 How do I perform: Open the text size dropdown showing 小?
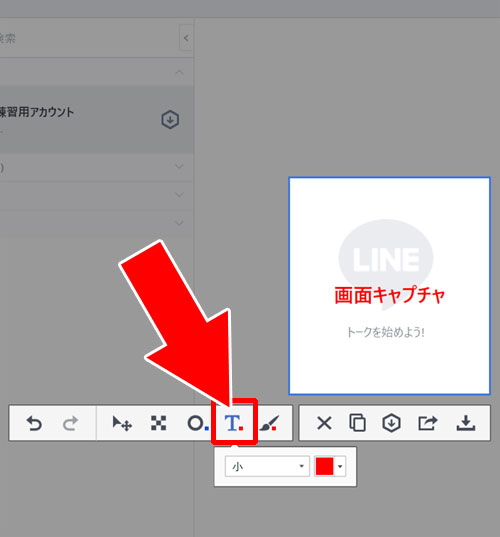point(267,466)
